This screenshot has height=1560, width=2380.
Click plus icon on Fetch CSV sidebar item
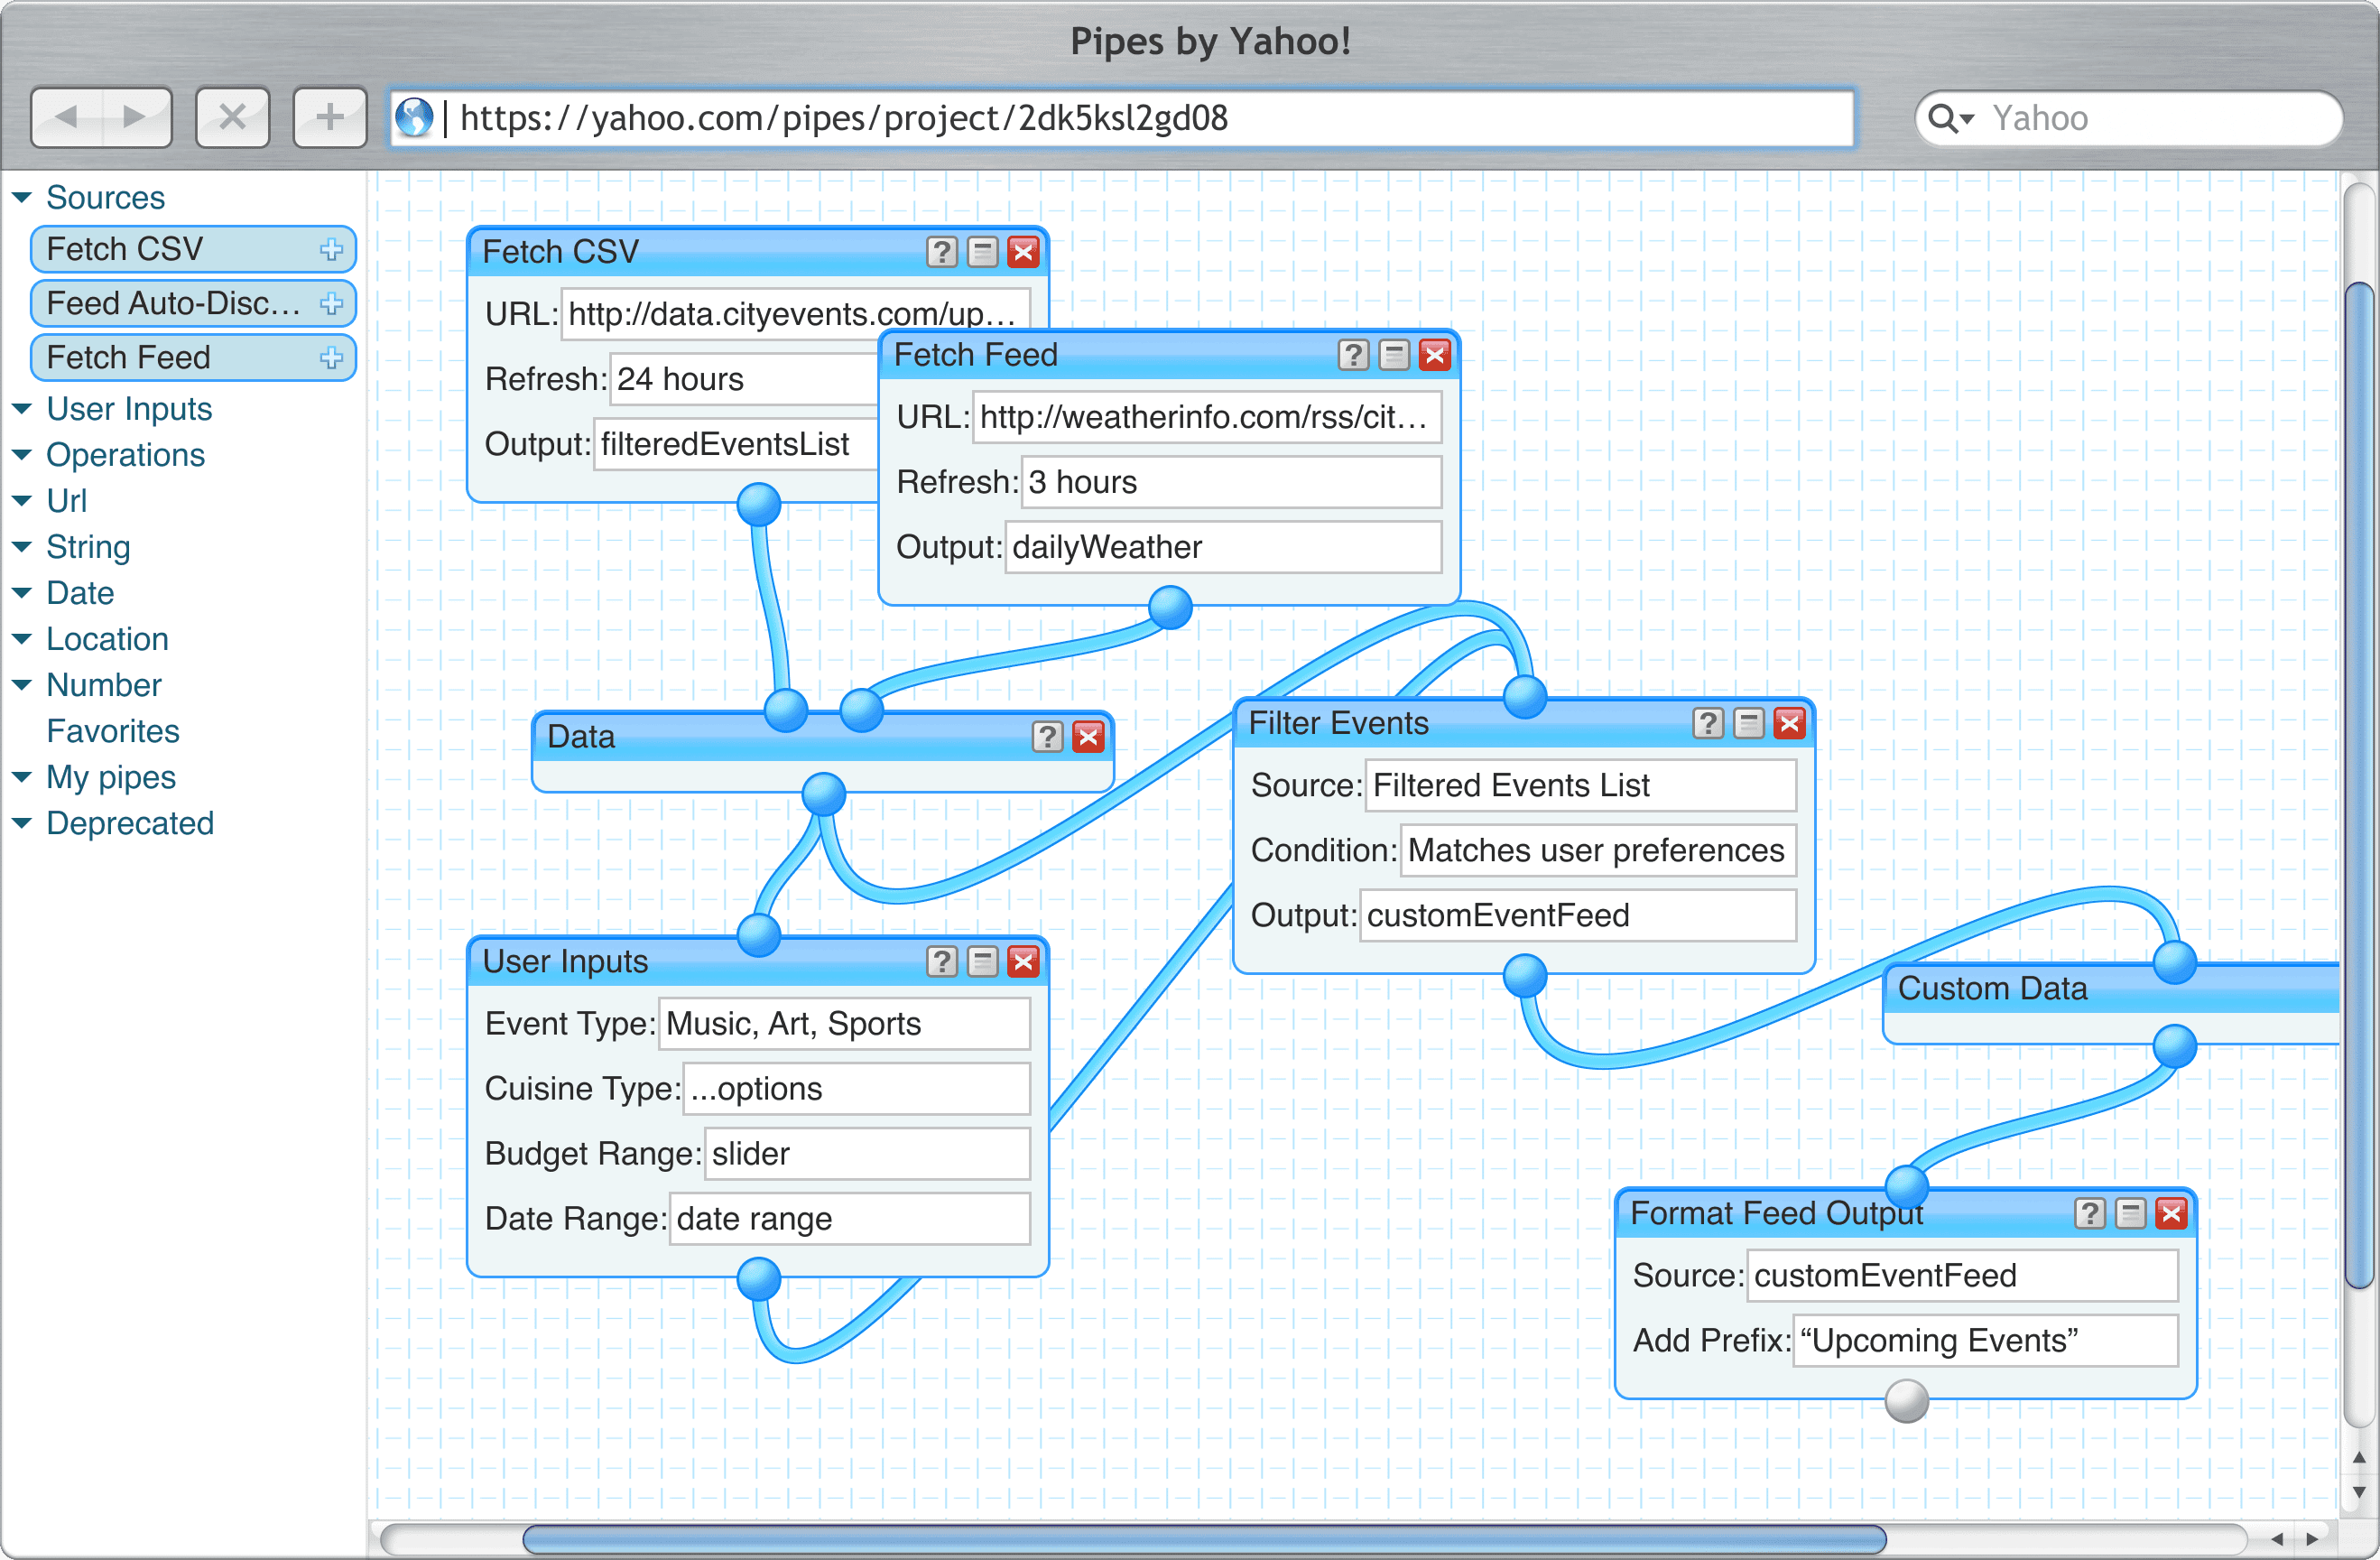click(x=331, y=250)
